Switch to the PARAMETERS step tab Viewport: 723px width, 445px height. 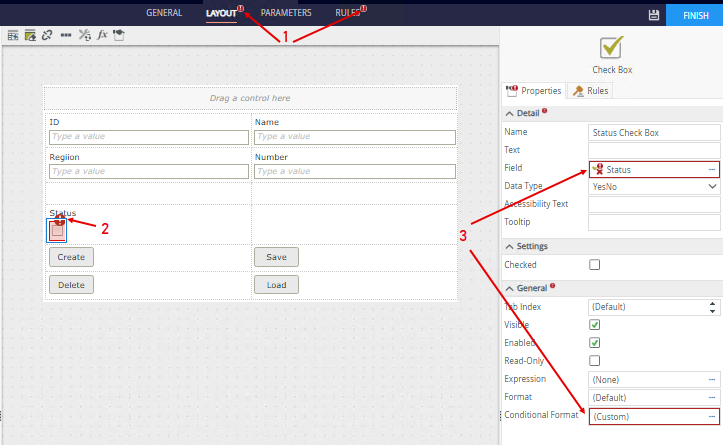tap(286, 13)
